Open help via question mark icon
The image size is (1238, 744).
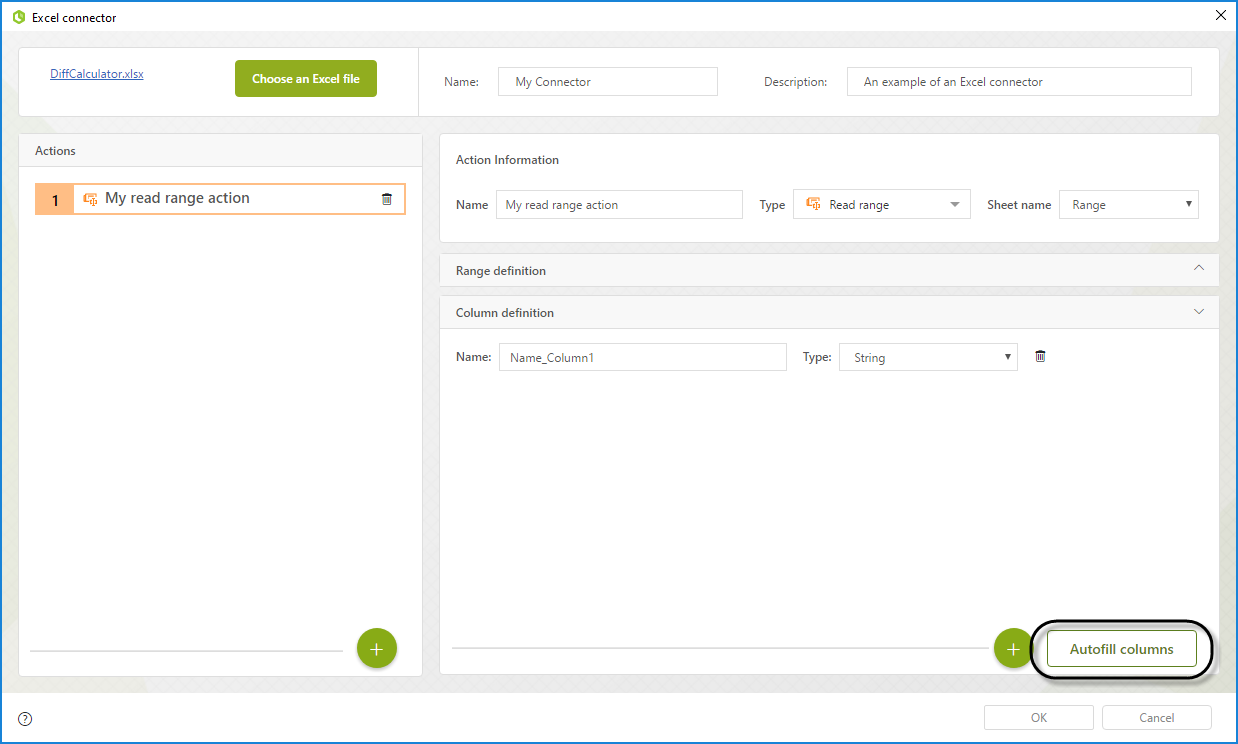[25, 718]
